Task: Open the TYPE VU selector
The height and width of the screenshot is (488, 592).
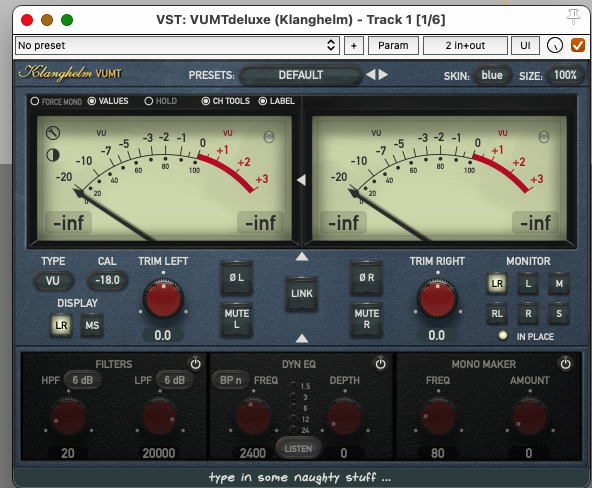Action: click(53, 280)
